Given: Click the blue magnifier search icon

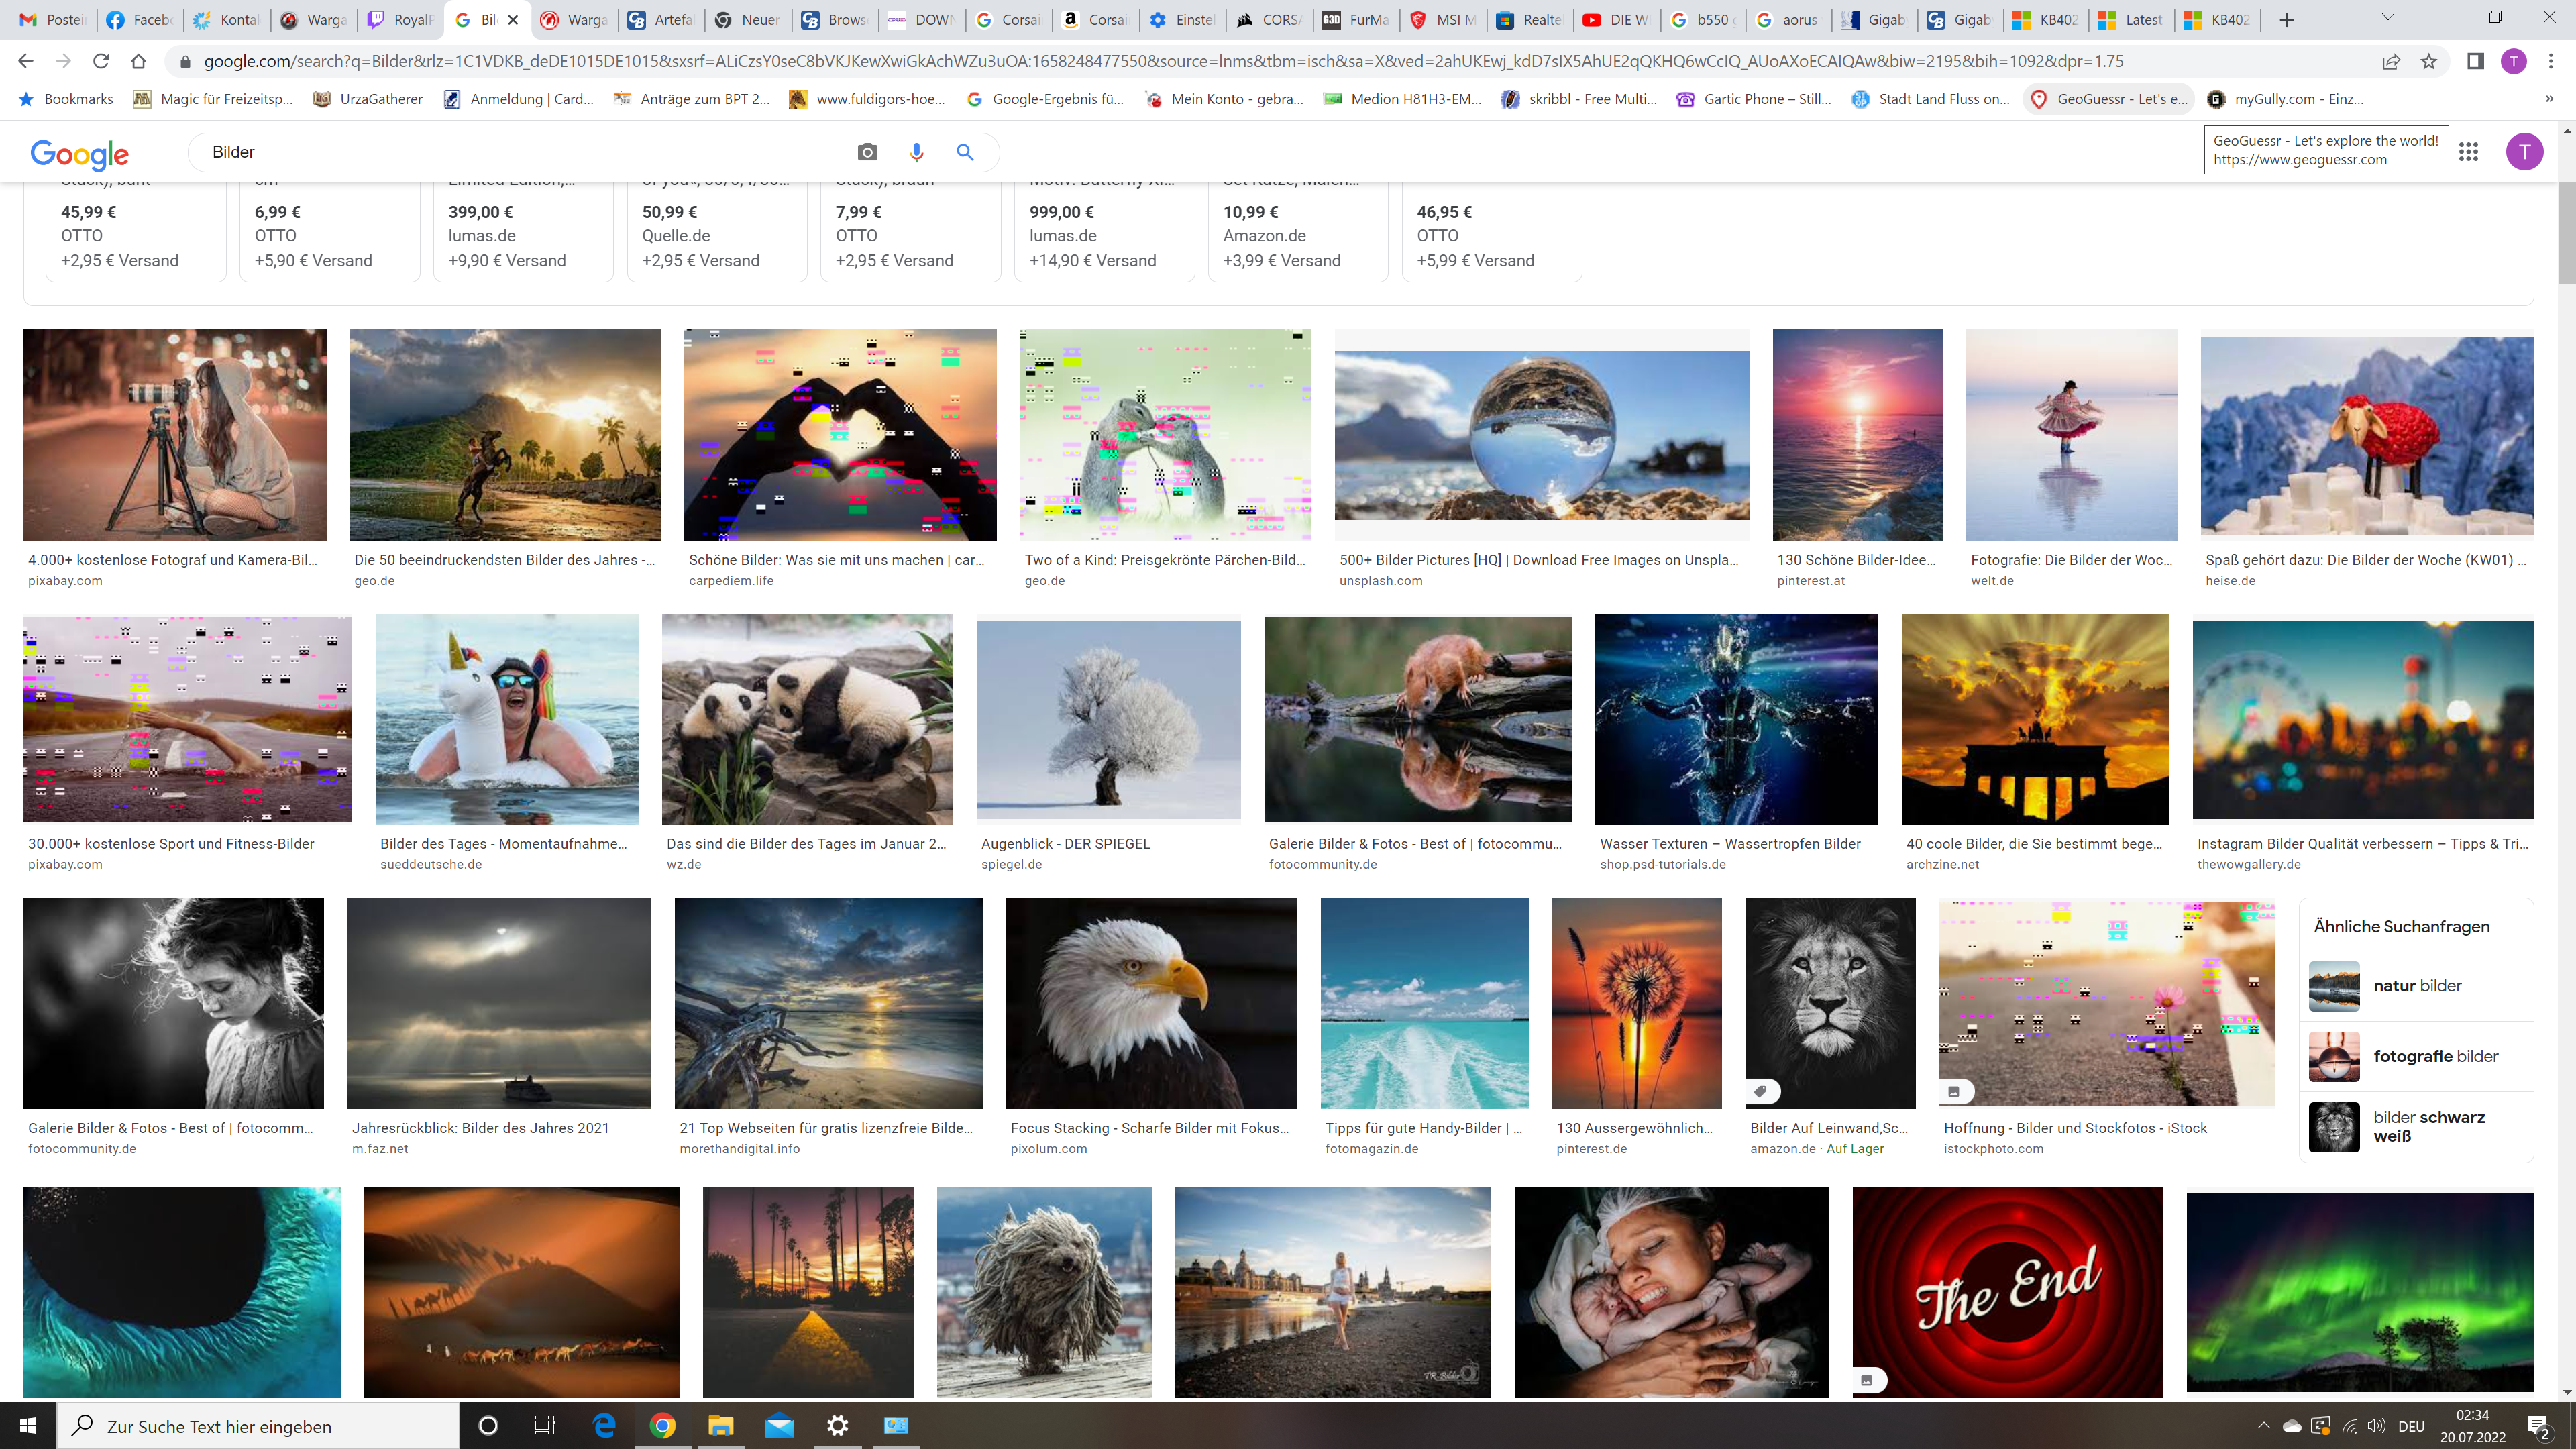Looking at the screenshot, I should tap(965, 152).
